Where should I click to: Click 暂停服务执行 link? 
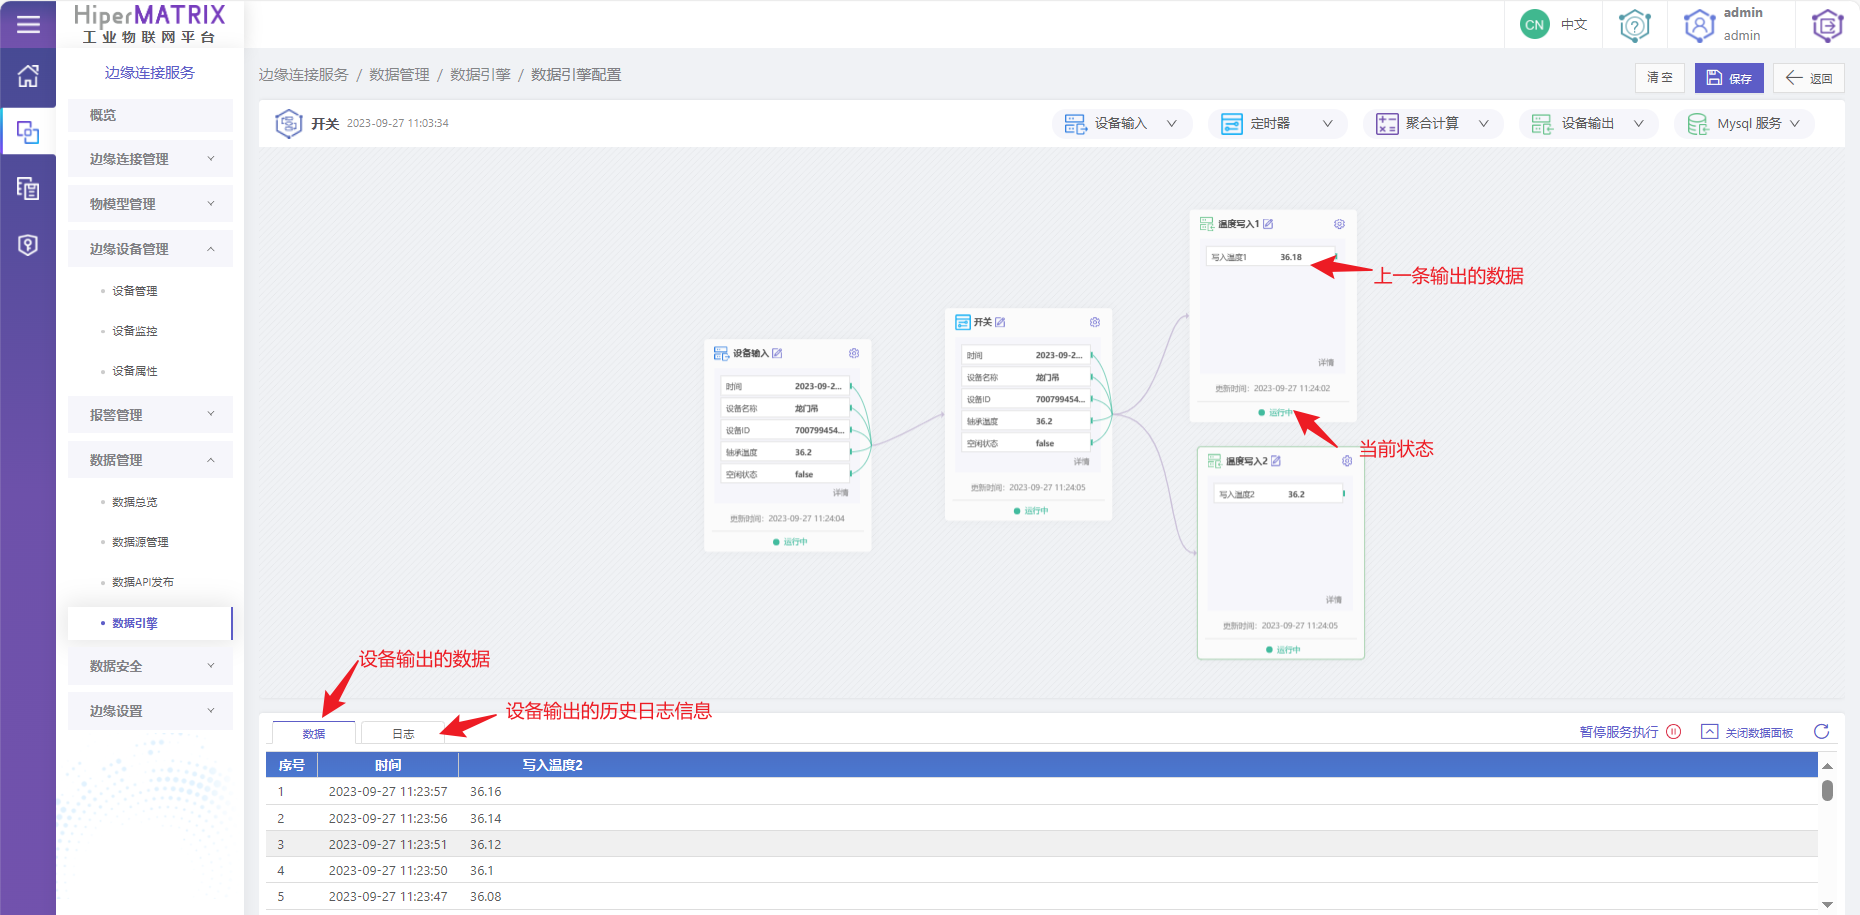point(1619,732)
